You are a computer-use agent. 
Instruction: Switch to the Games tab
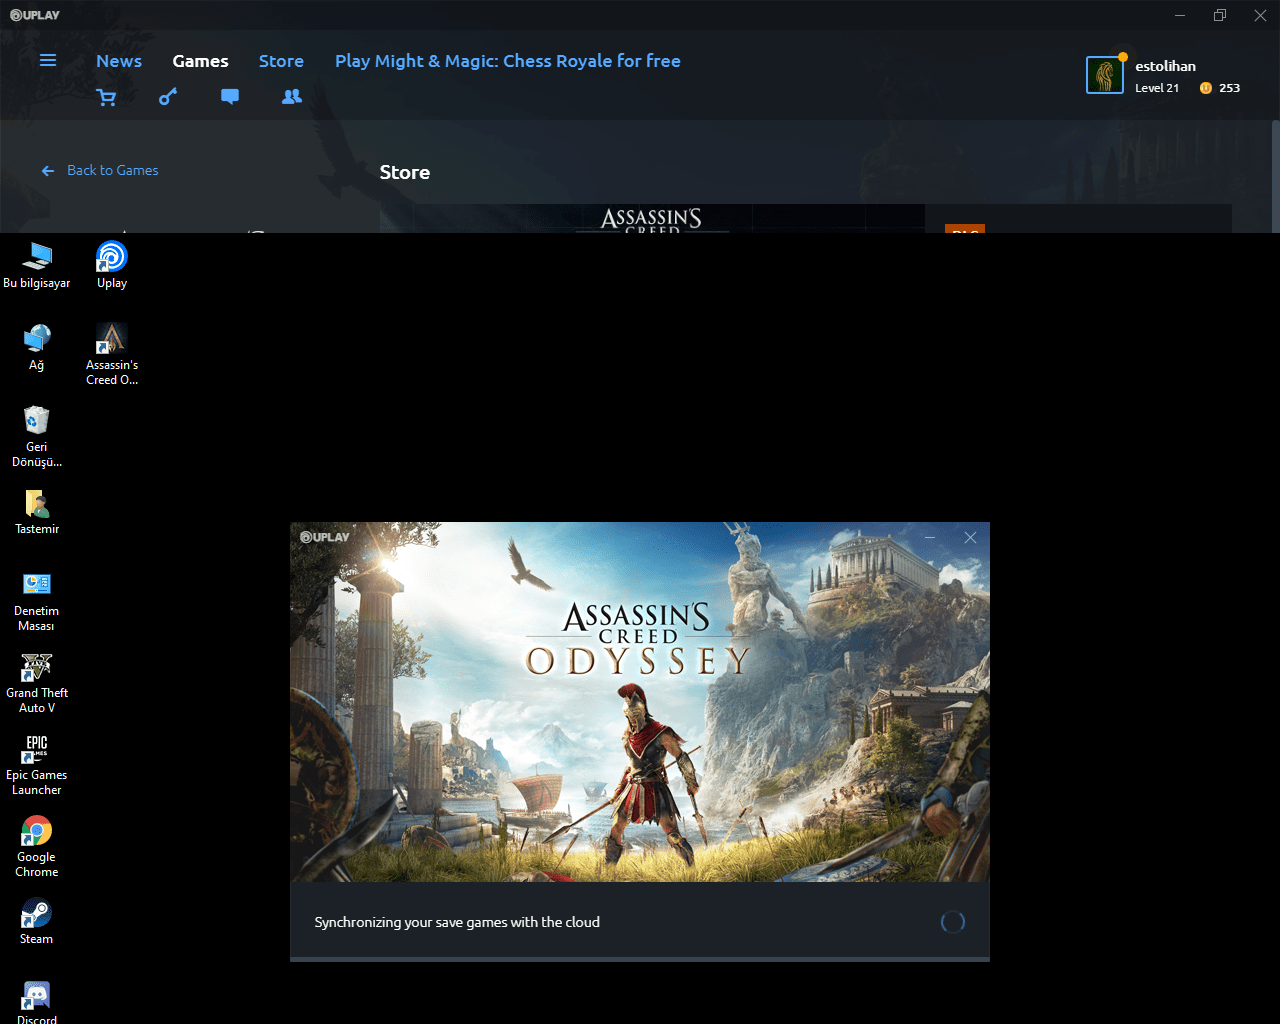(x=200, y=61)
